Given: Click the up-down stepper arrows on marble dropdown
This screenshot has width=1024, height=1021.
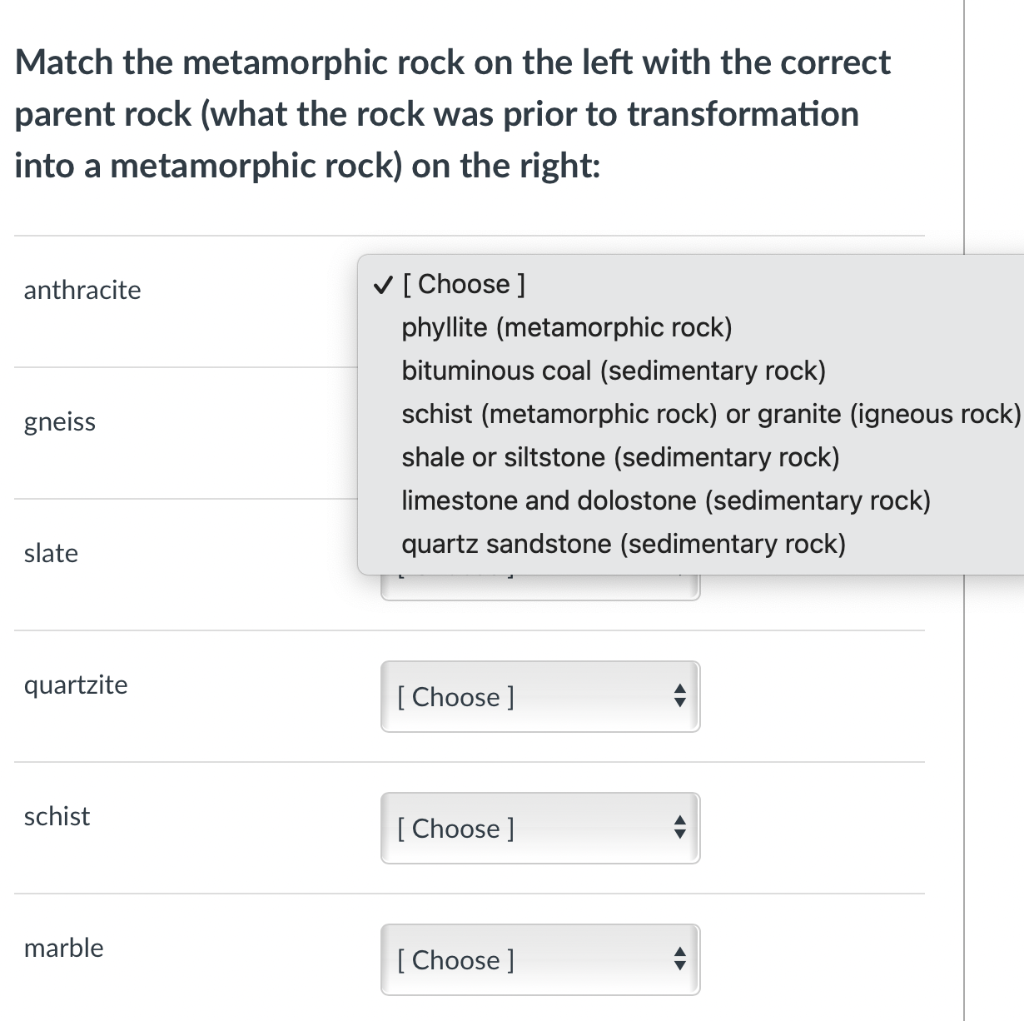Looking at the screenshot, I should click(679, 959).
